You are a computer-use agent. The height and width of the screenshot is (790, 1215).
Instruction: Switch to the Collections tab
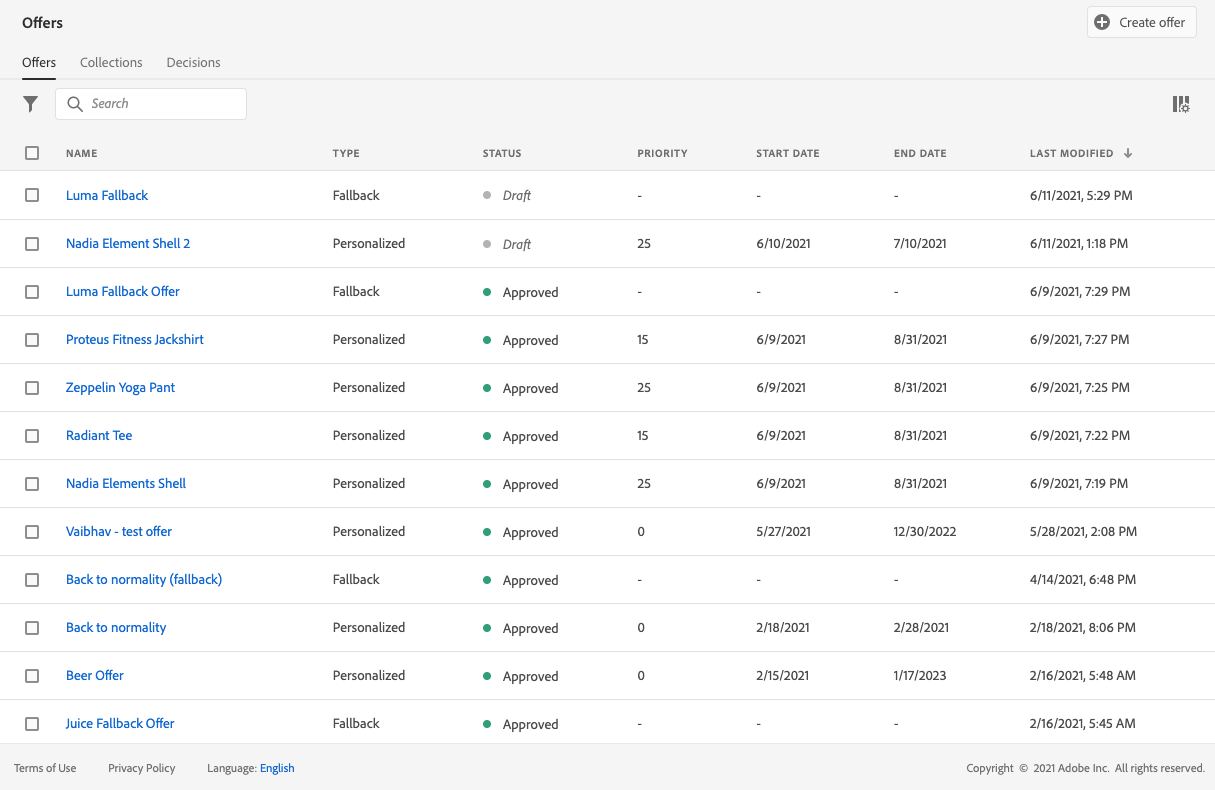111,62
